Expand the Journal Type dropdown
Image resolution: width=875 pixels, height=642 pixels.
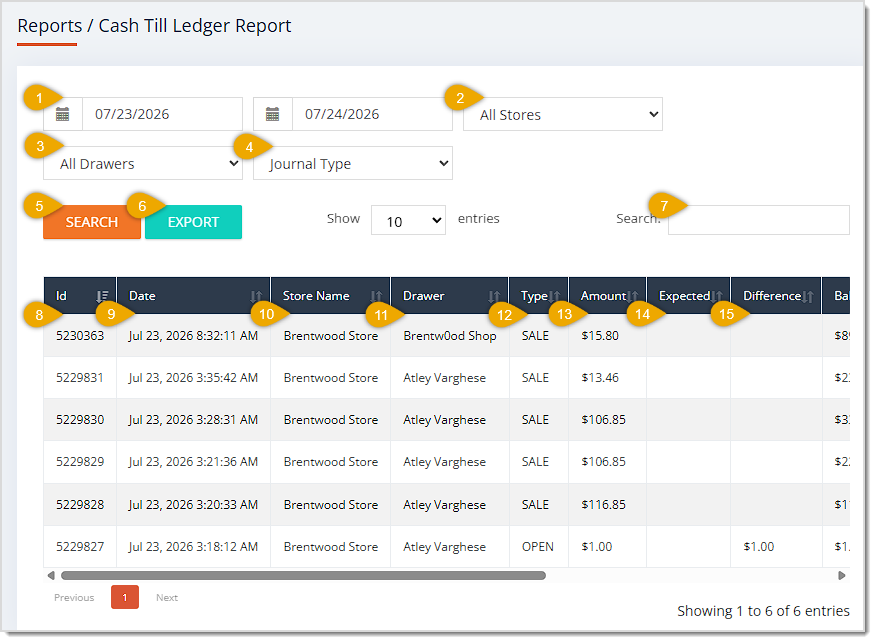point(353,164)
